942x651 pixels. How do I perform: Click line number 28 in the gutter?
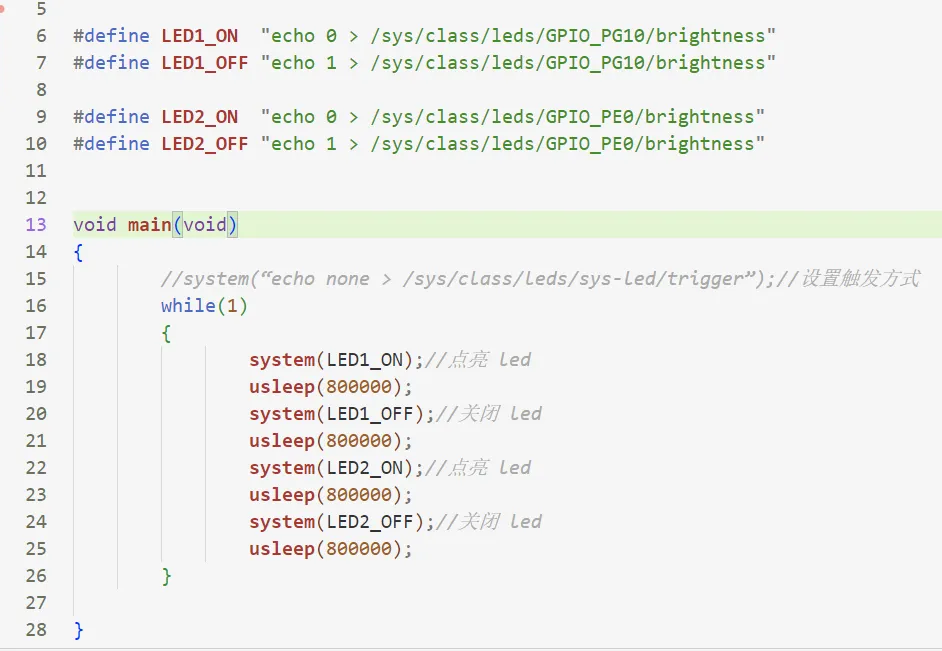(x=35, y=630)
